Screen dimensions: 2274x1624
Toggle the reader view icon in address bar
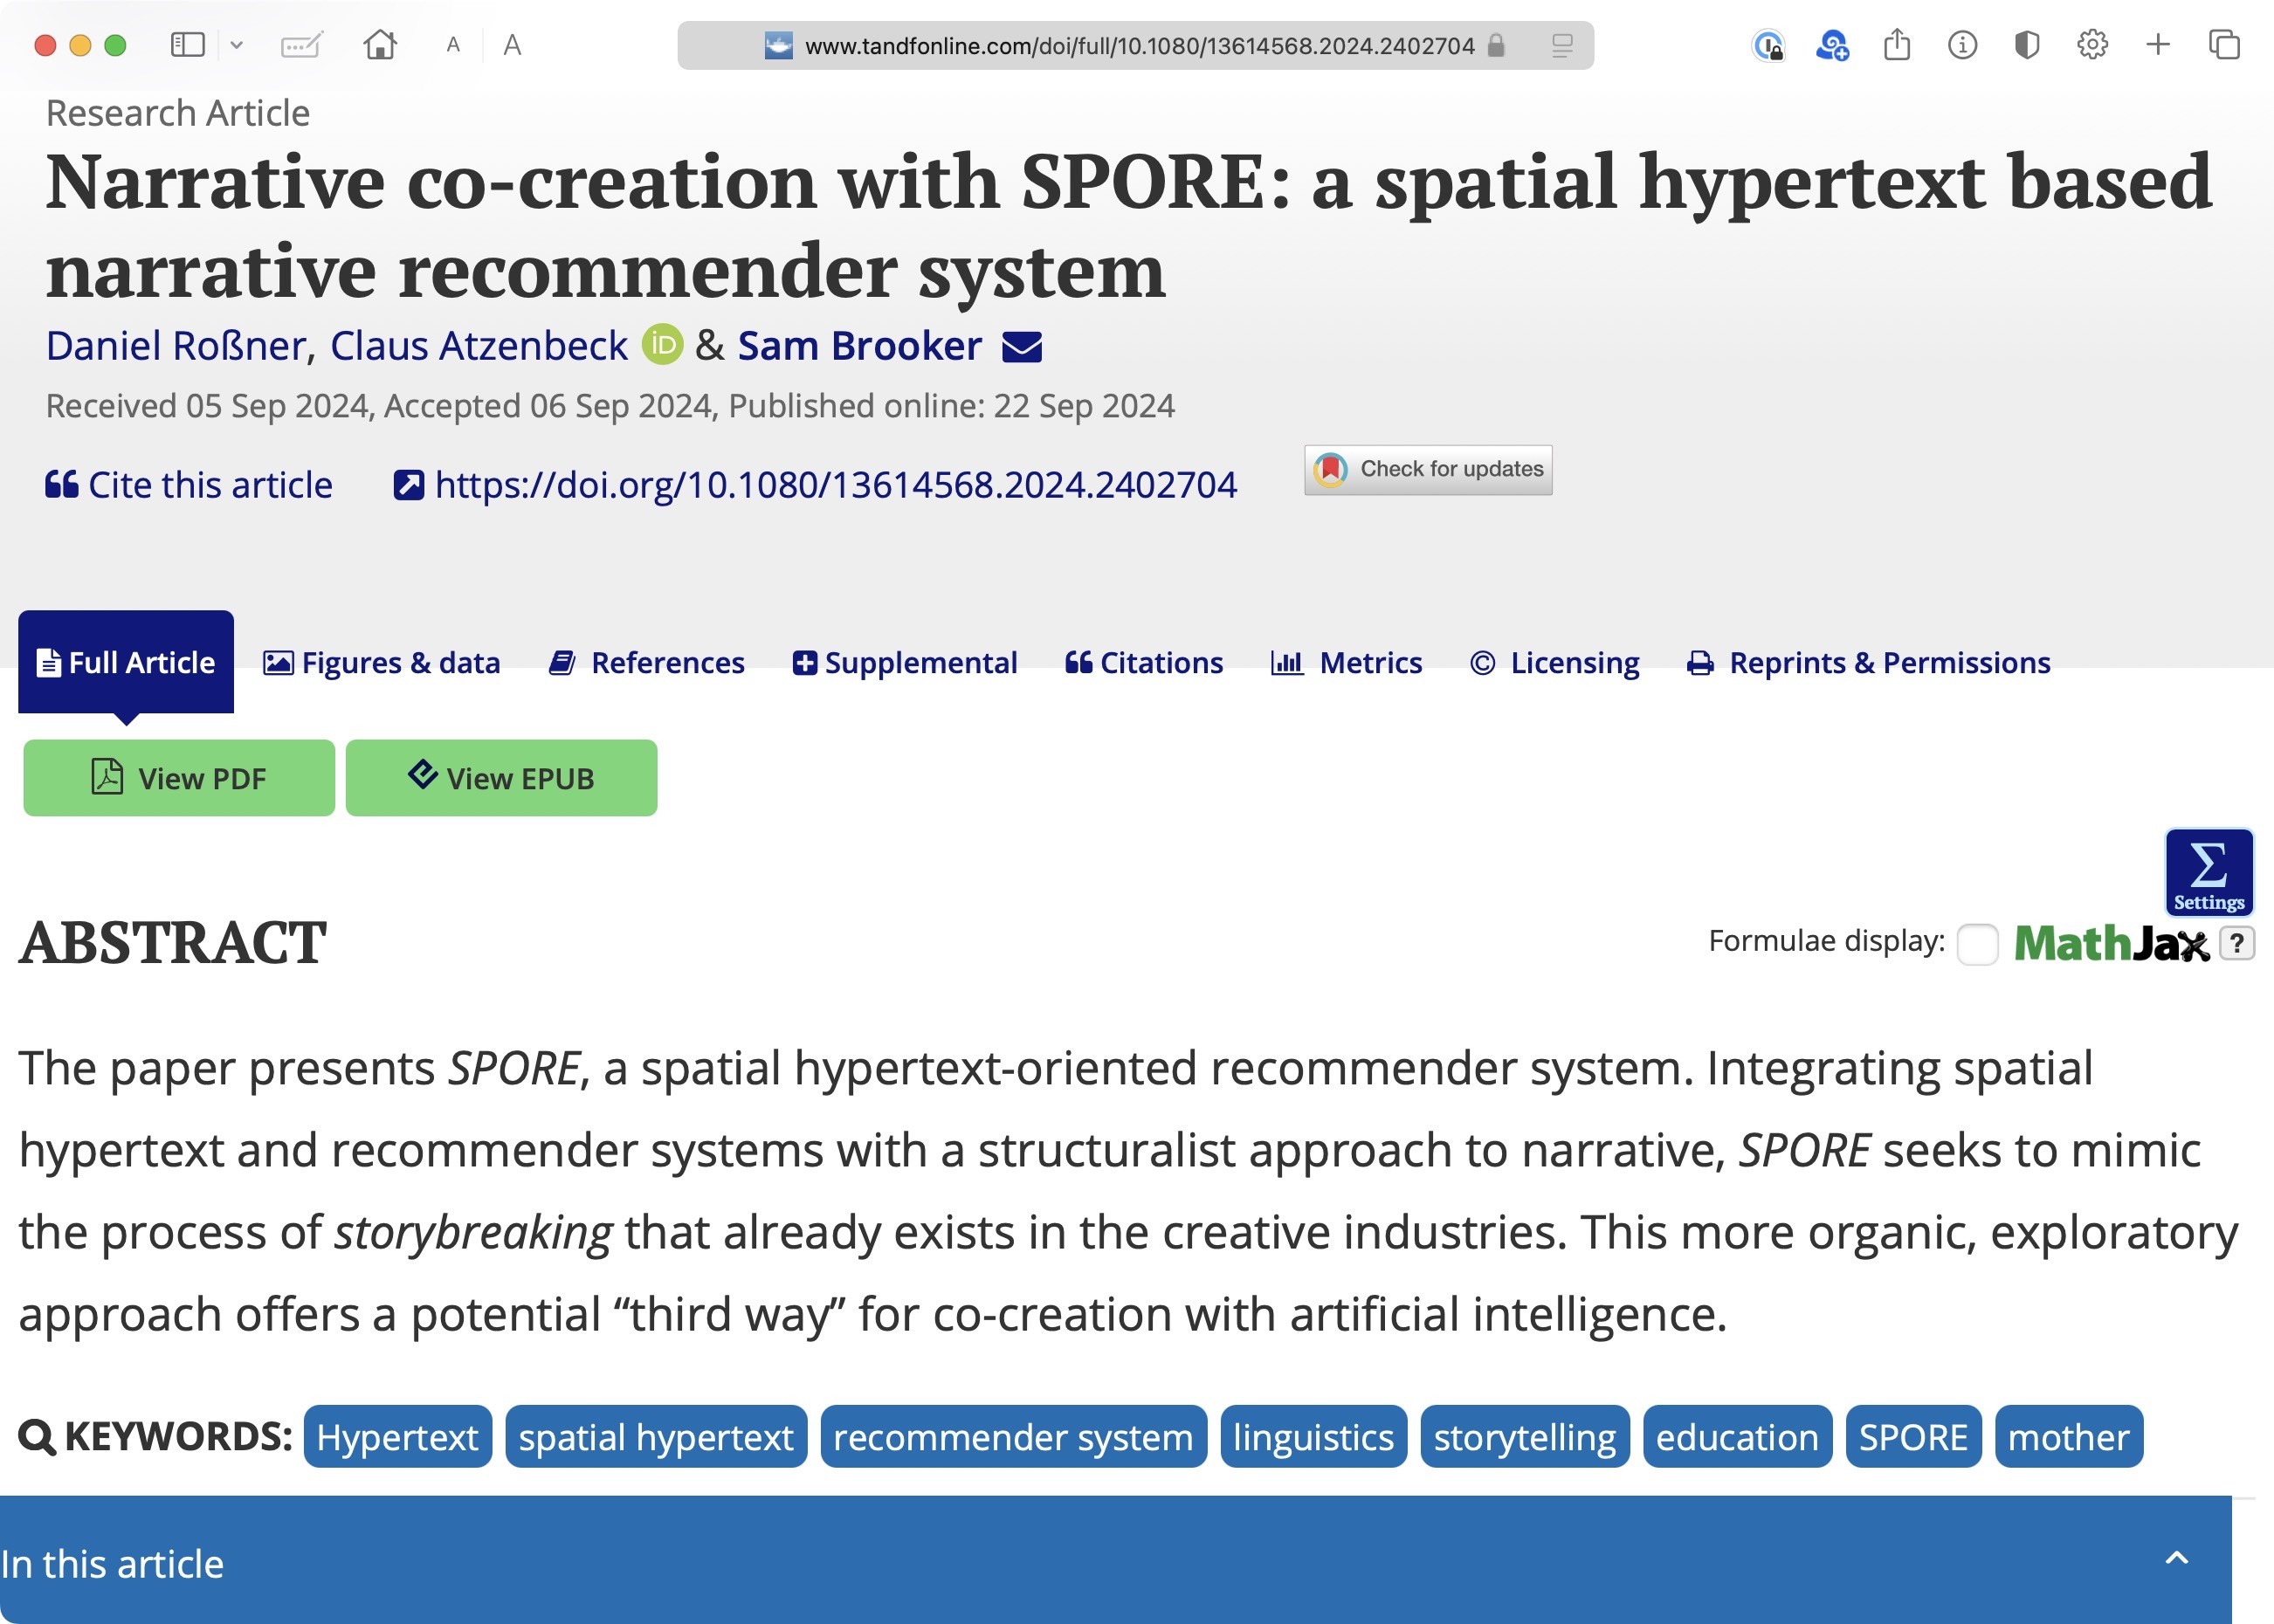coord(1562,45)
